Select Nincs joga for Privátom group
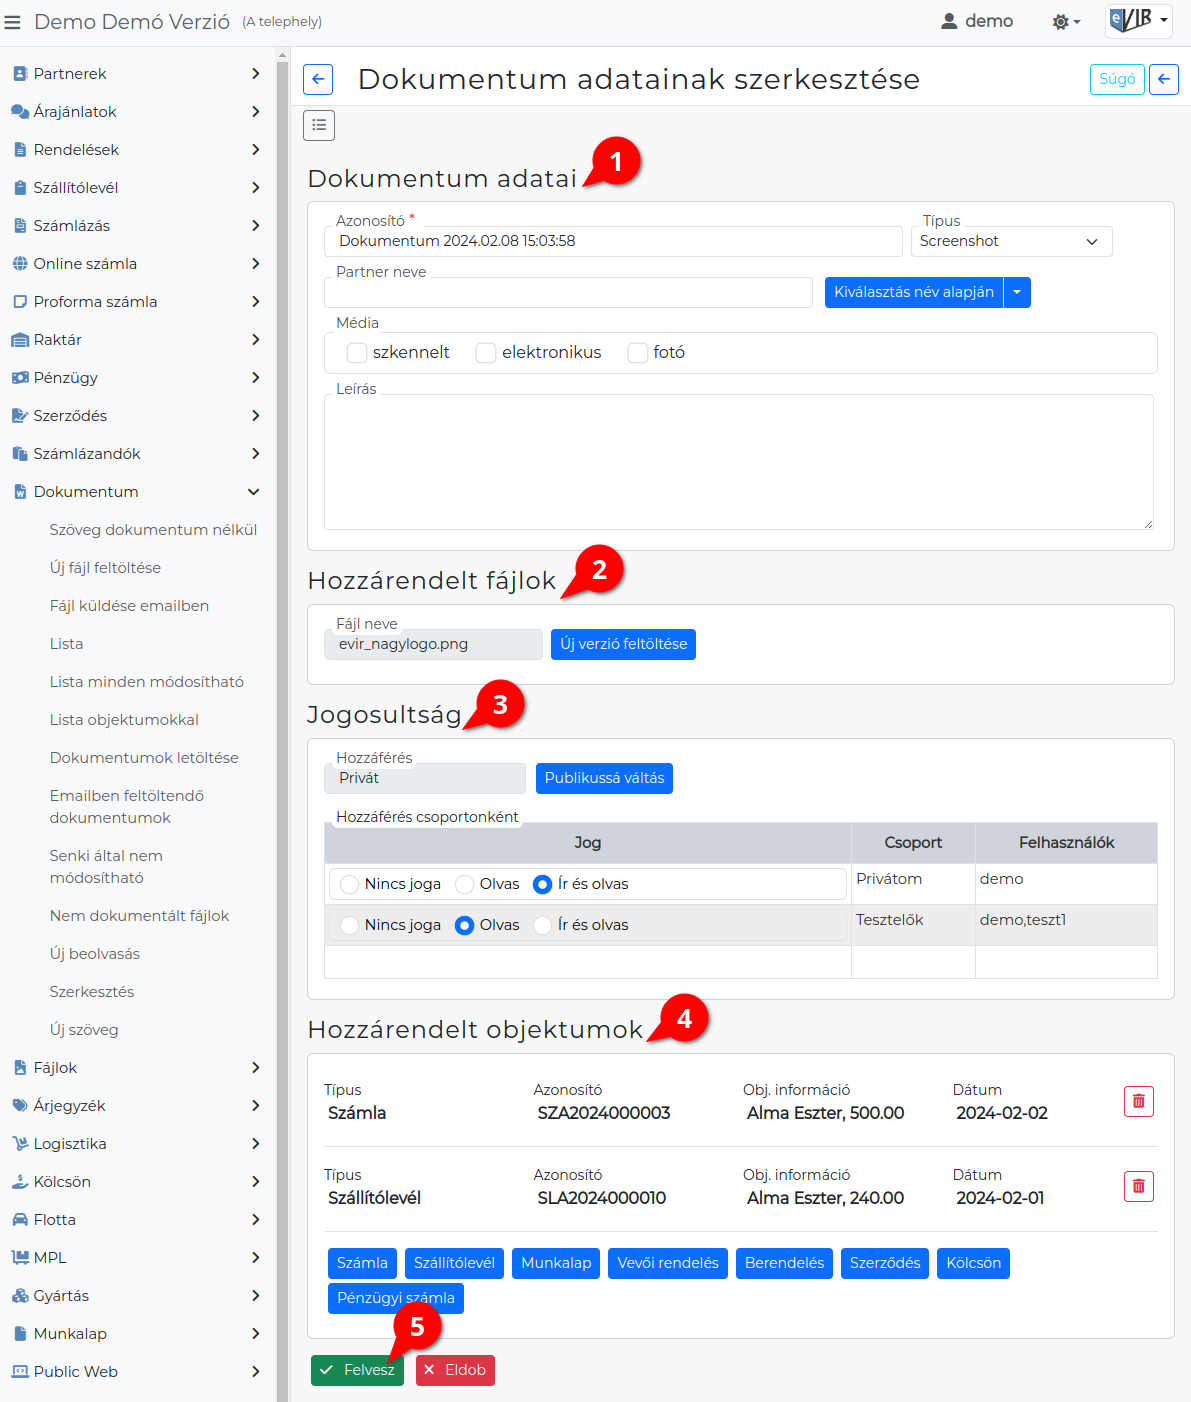 [350, 884]
